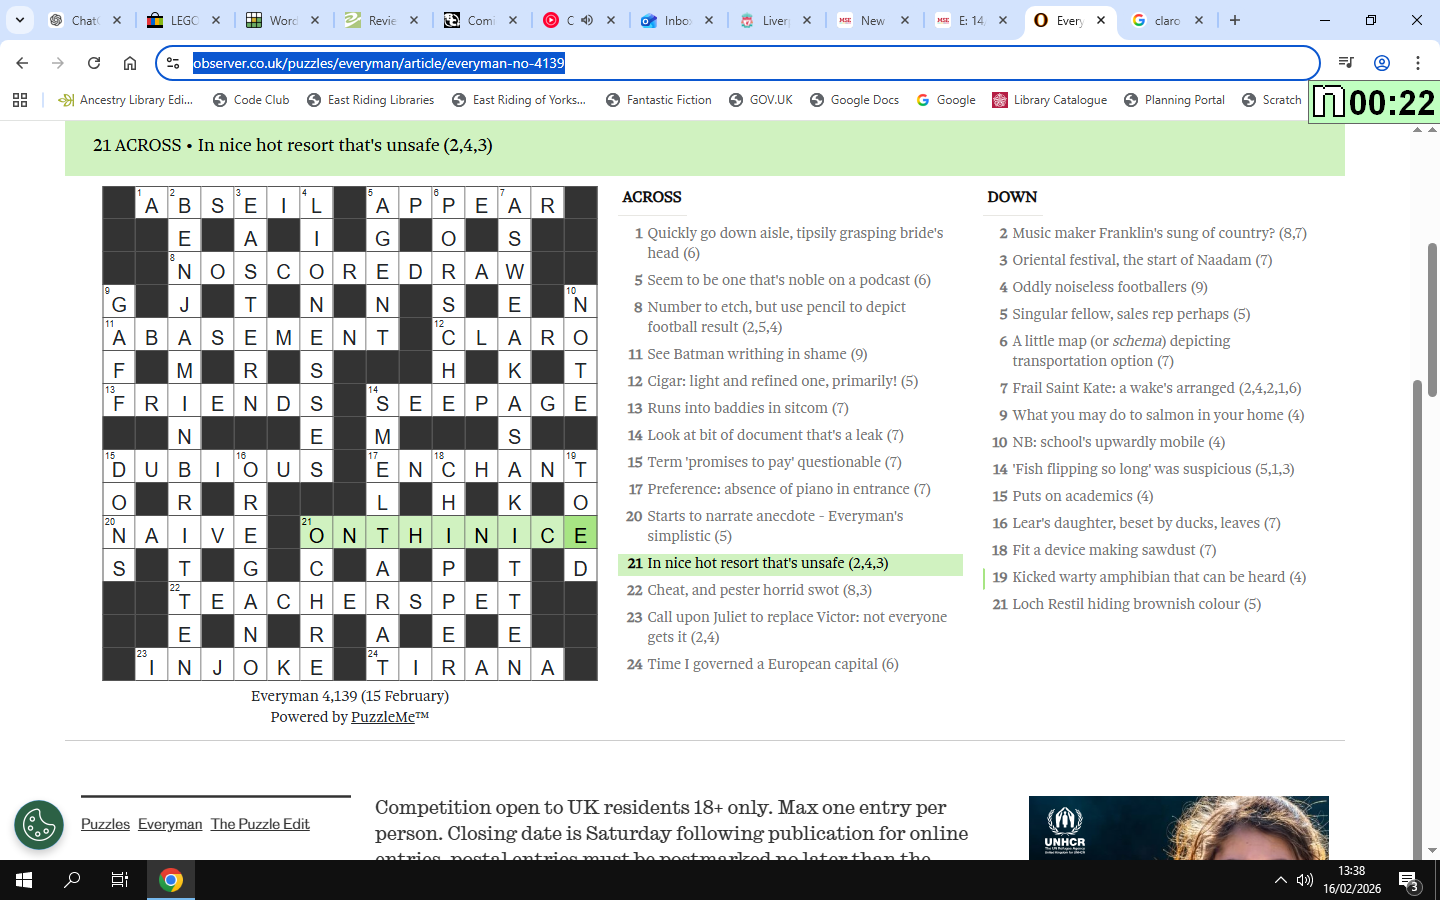Screen dimensions: 1440x900
Task: View site information icon in address bar
Action: click(x=173, y=63)
